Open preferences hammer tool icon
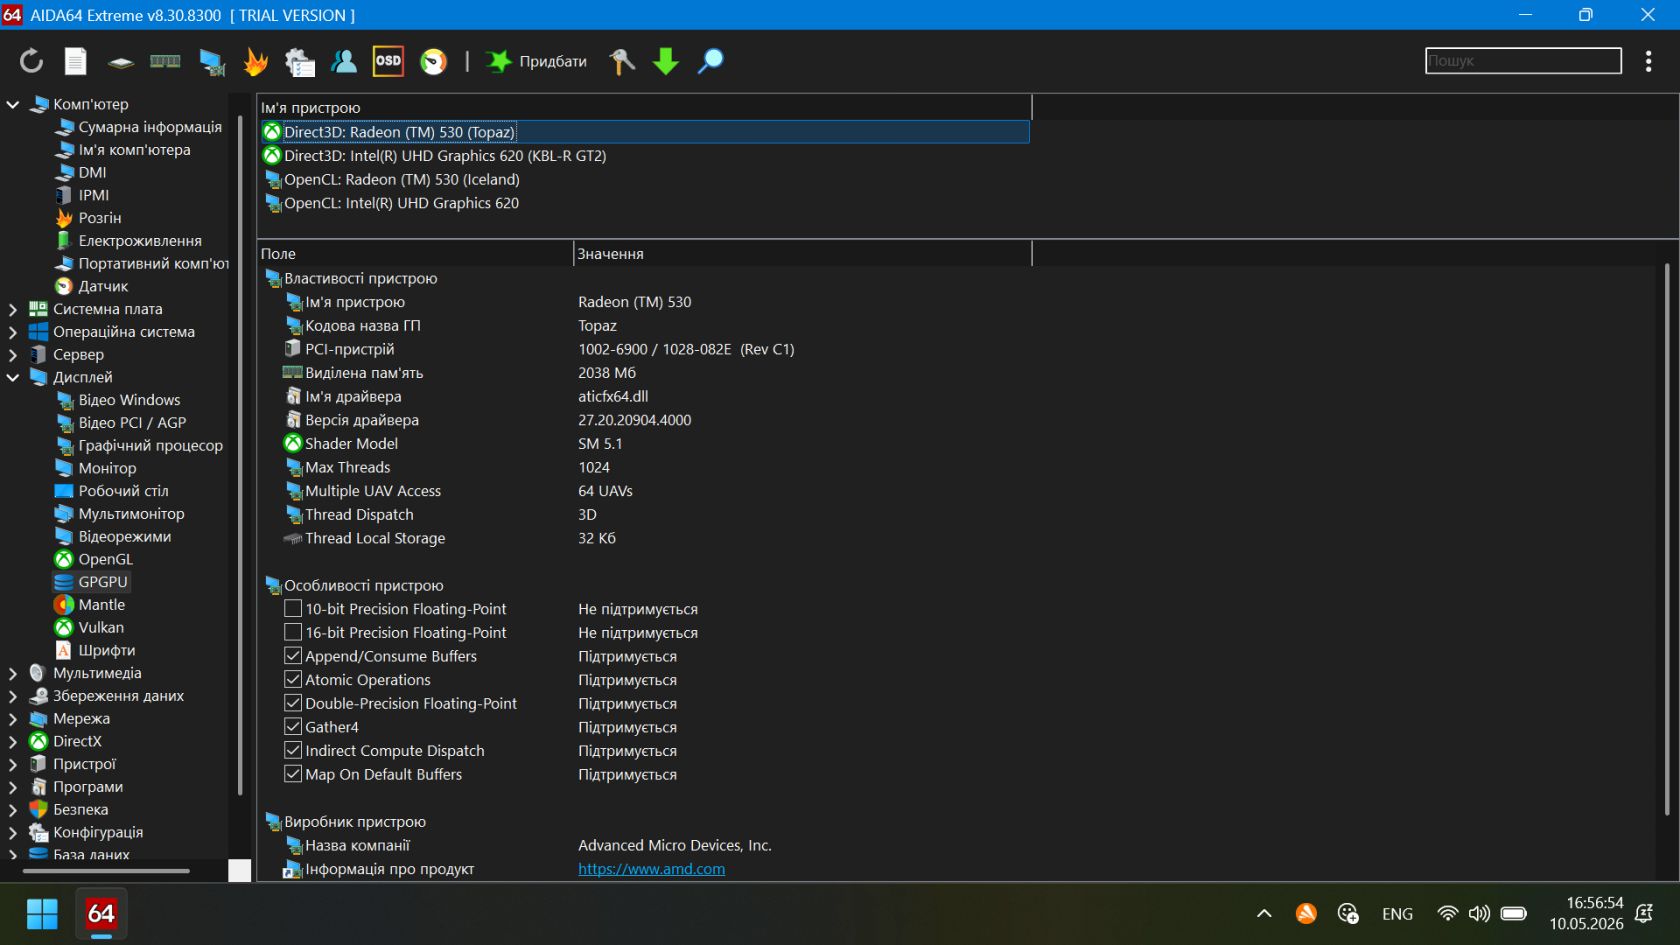Screen dimensions: 1680x945 click(x=622, y=61)
